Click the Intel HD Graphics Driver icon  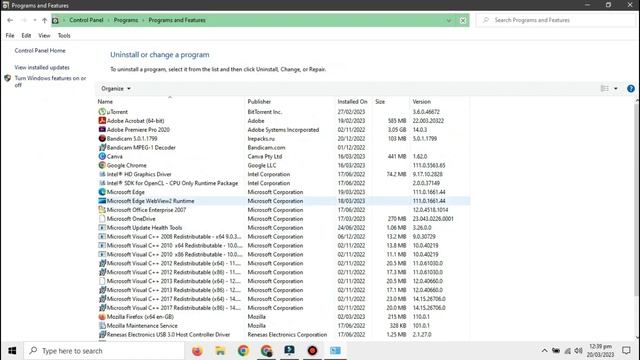click(x=102, y=174)
